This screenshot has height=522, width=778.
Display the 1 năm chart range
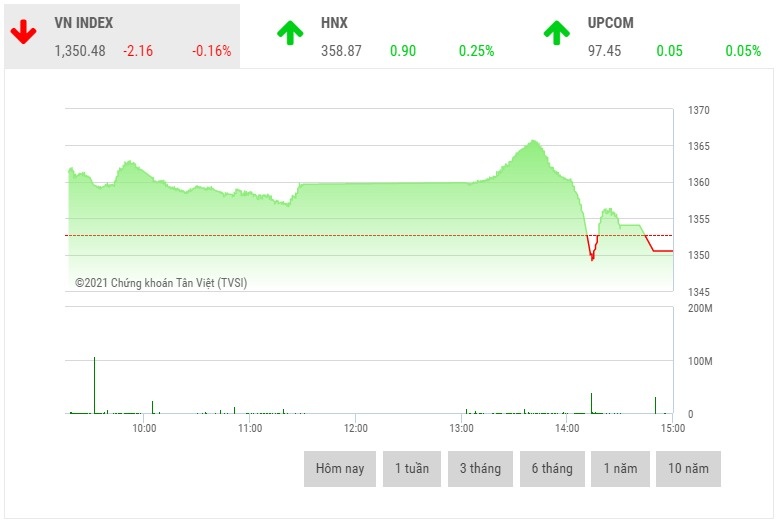[x=620, y=468]
